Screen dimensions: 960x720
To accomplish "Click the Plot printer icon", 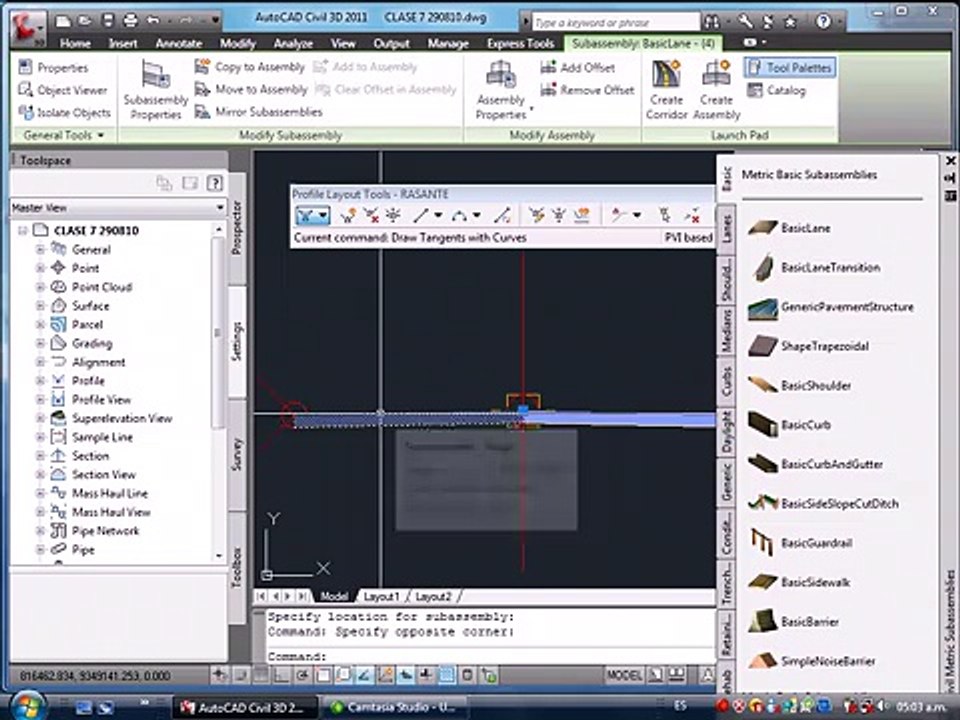I will coord(130,21).
